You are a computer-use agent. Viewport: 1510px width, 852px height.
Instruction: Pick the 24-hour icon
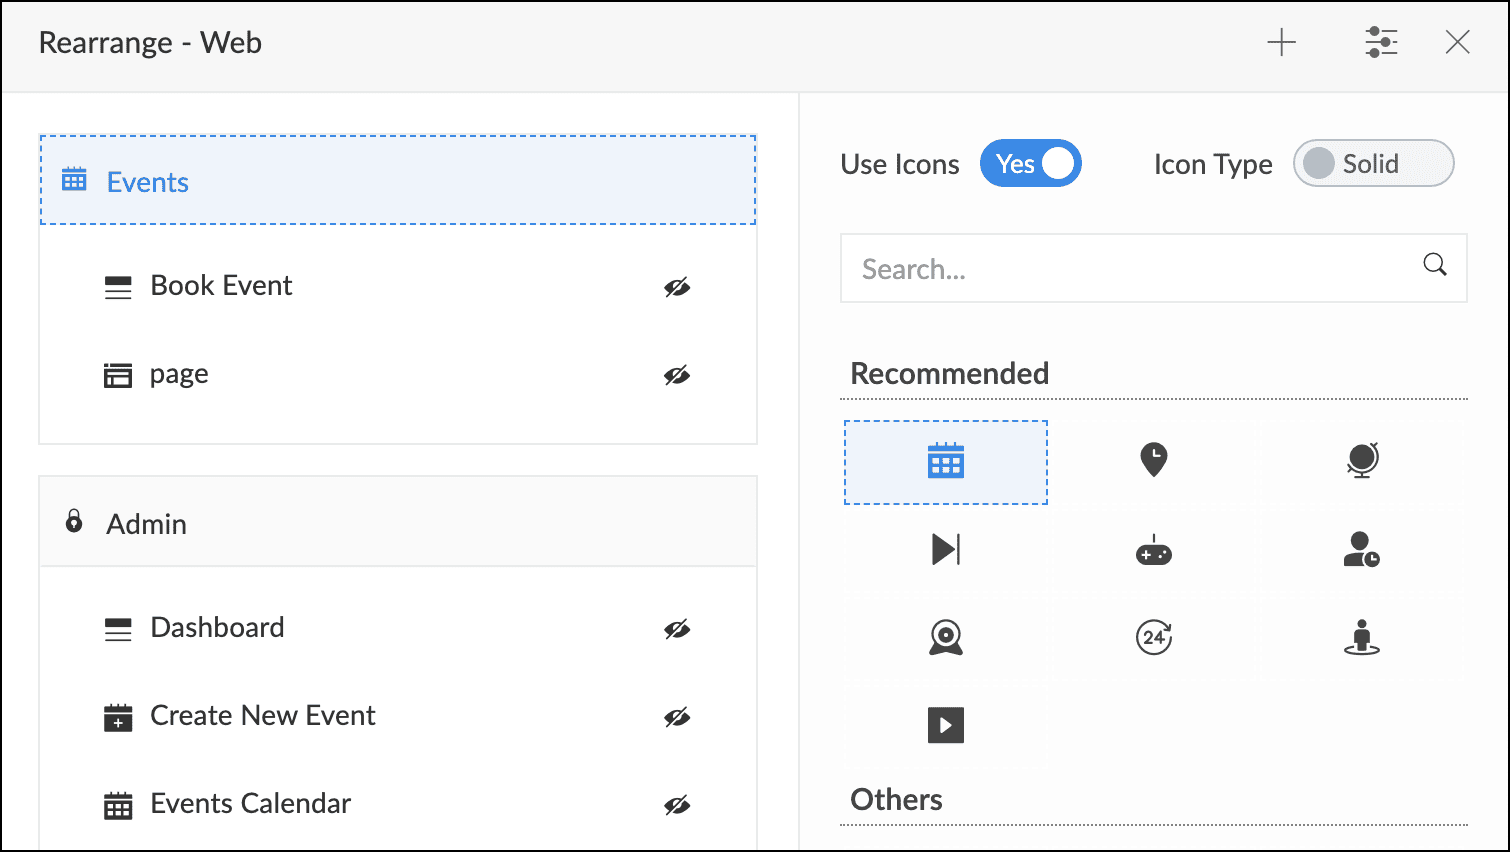[1153, 637]
